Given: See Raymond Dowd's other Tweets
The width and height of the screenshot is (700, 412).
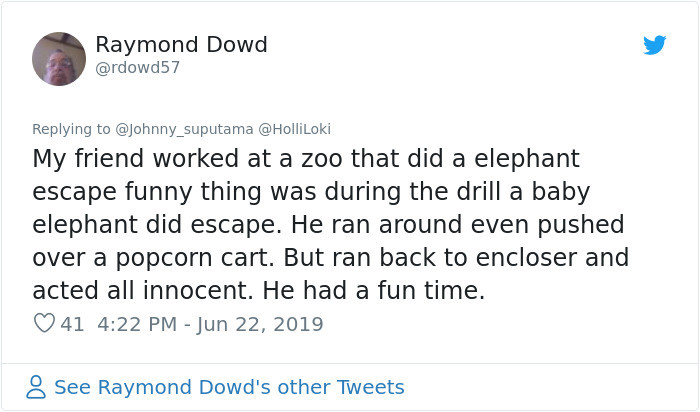Looking at the screenshot, I should coord(229,387).
